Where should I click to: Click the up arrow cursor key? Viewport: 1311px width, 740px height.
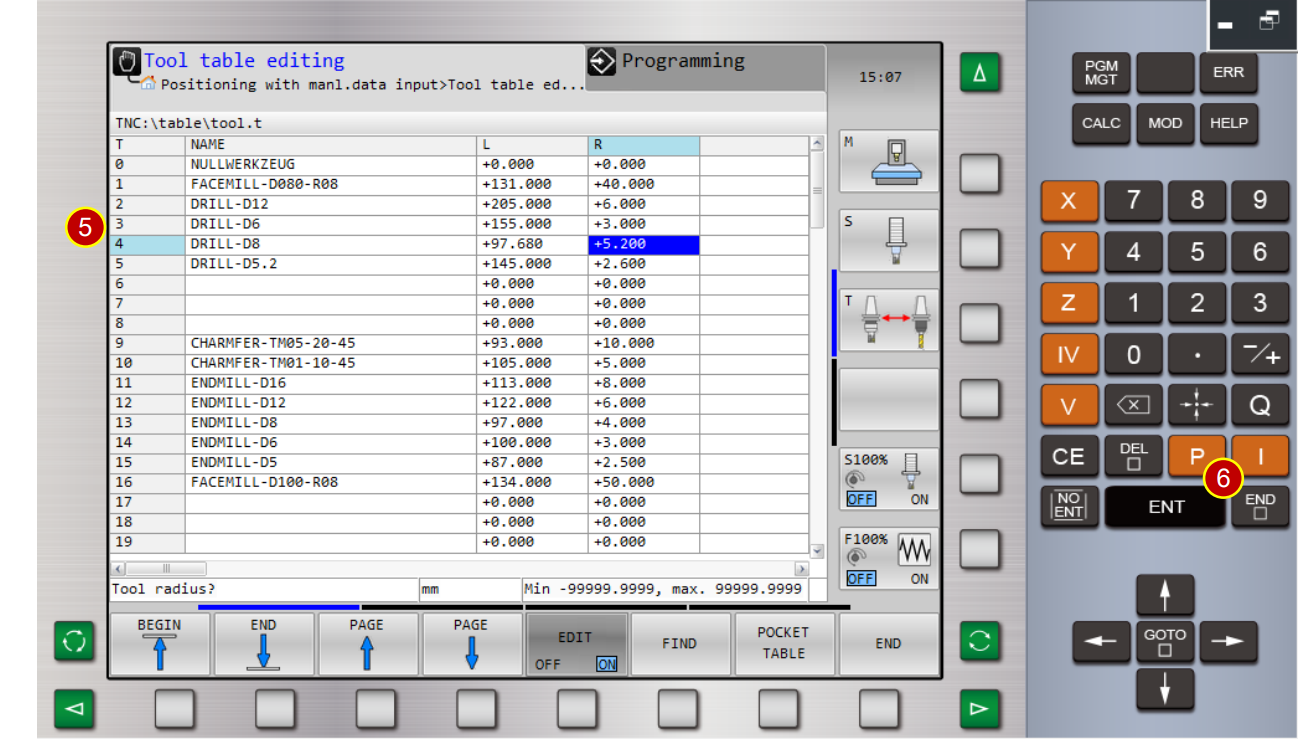coord(1165,595)
